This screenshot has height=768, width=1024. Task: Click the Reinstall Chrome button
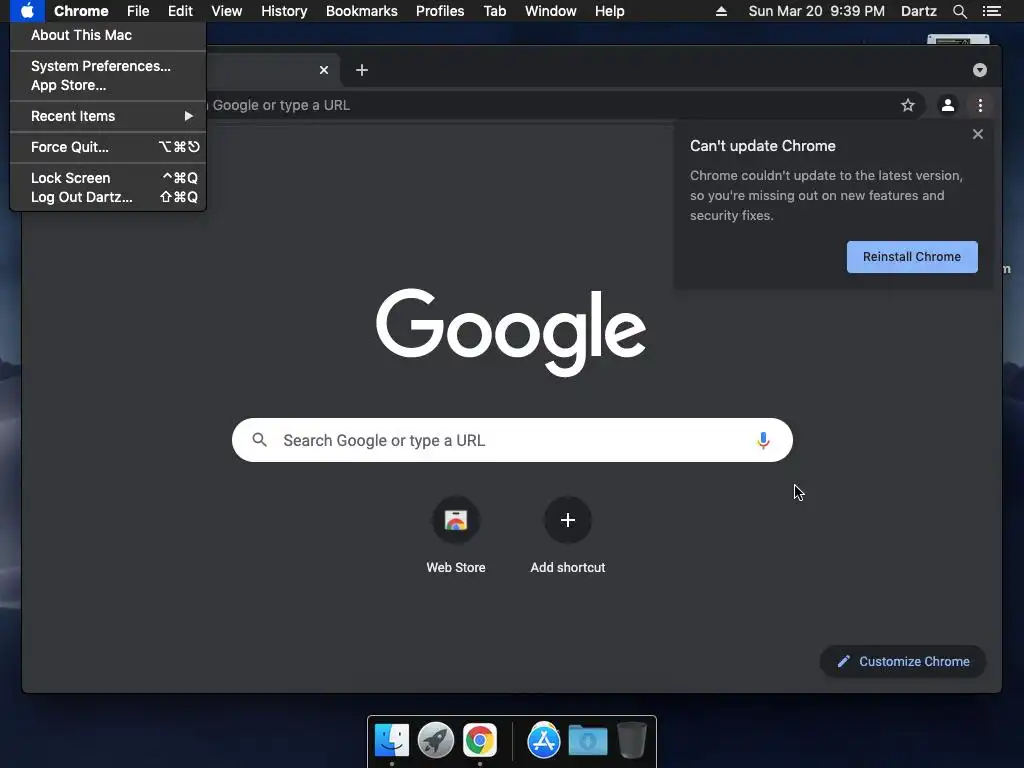click(x=912, y=257)
